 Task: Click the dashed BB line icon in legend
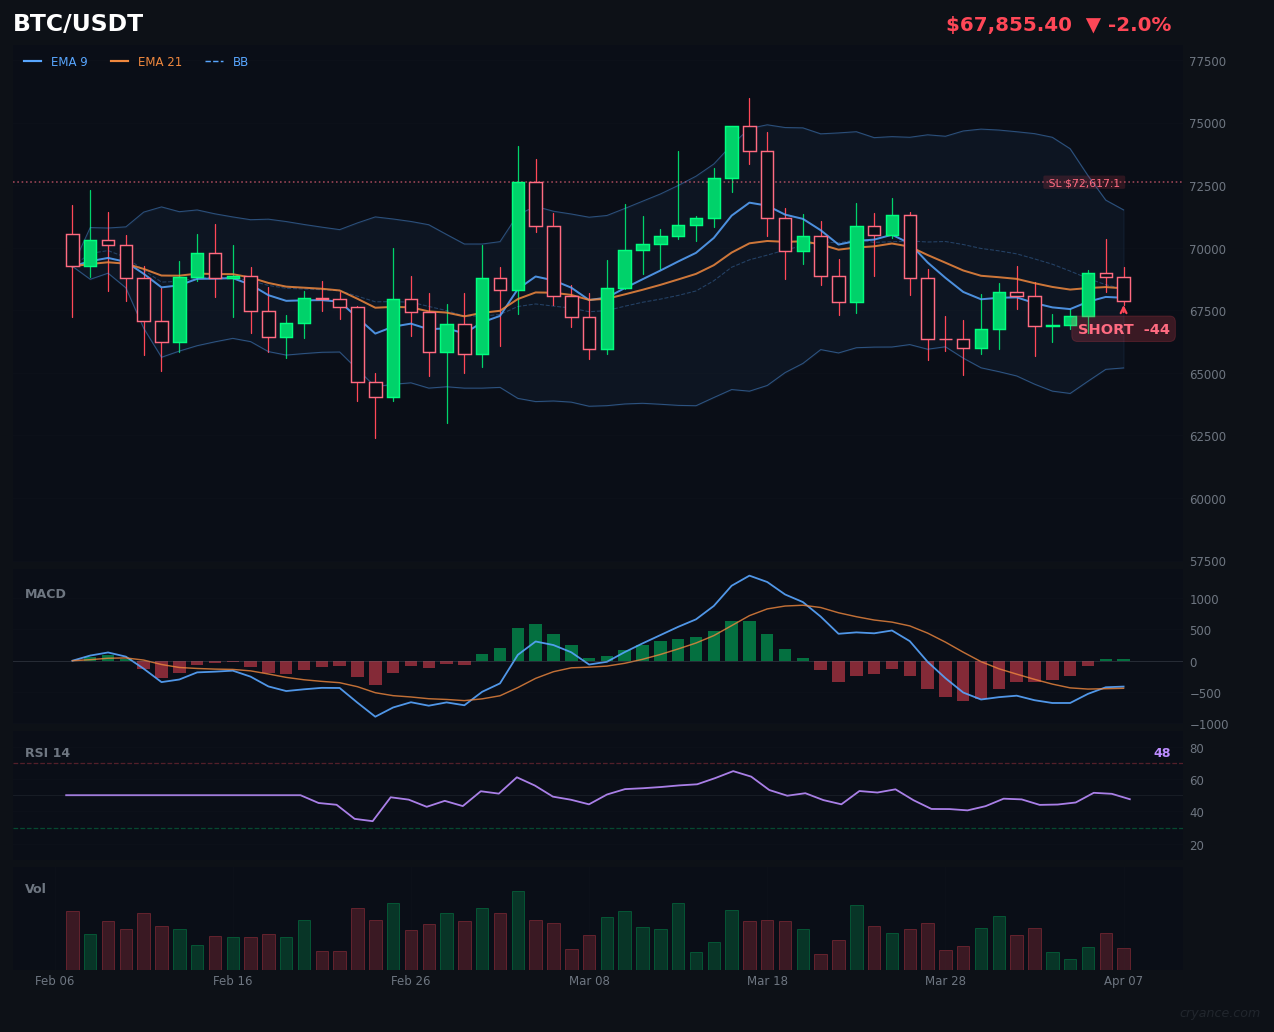tap(214, 62)
